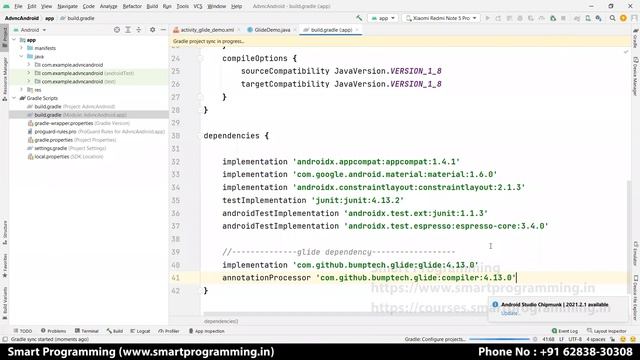This screenshot has height=360, width=640.
Task: Collapse the Gradle Scripts node
Action: point(14,98)
